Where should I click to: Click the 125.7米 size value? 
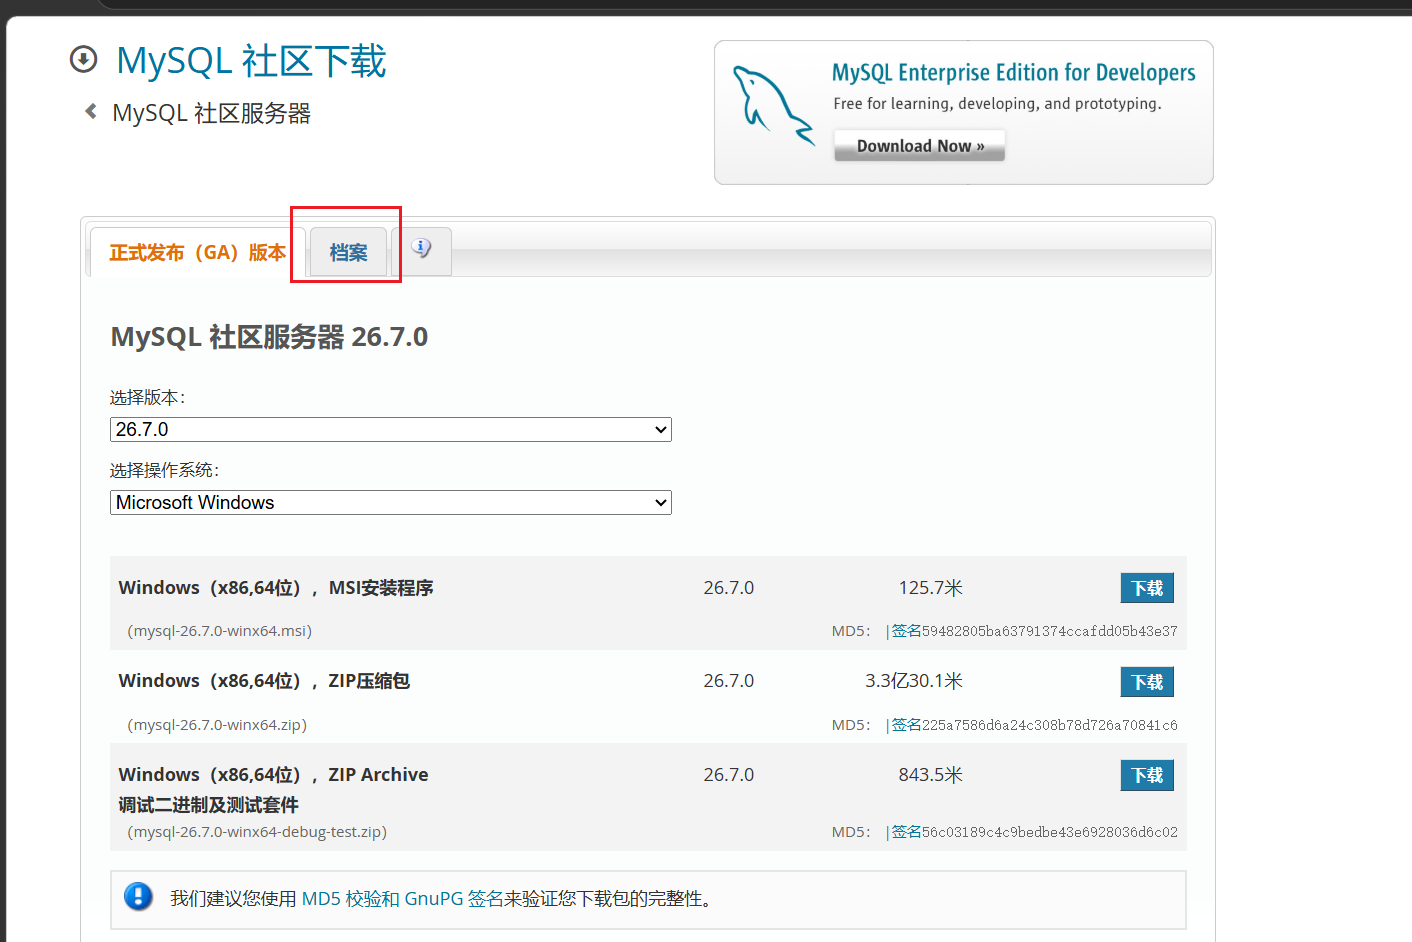tap(930, 588)
